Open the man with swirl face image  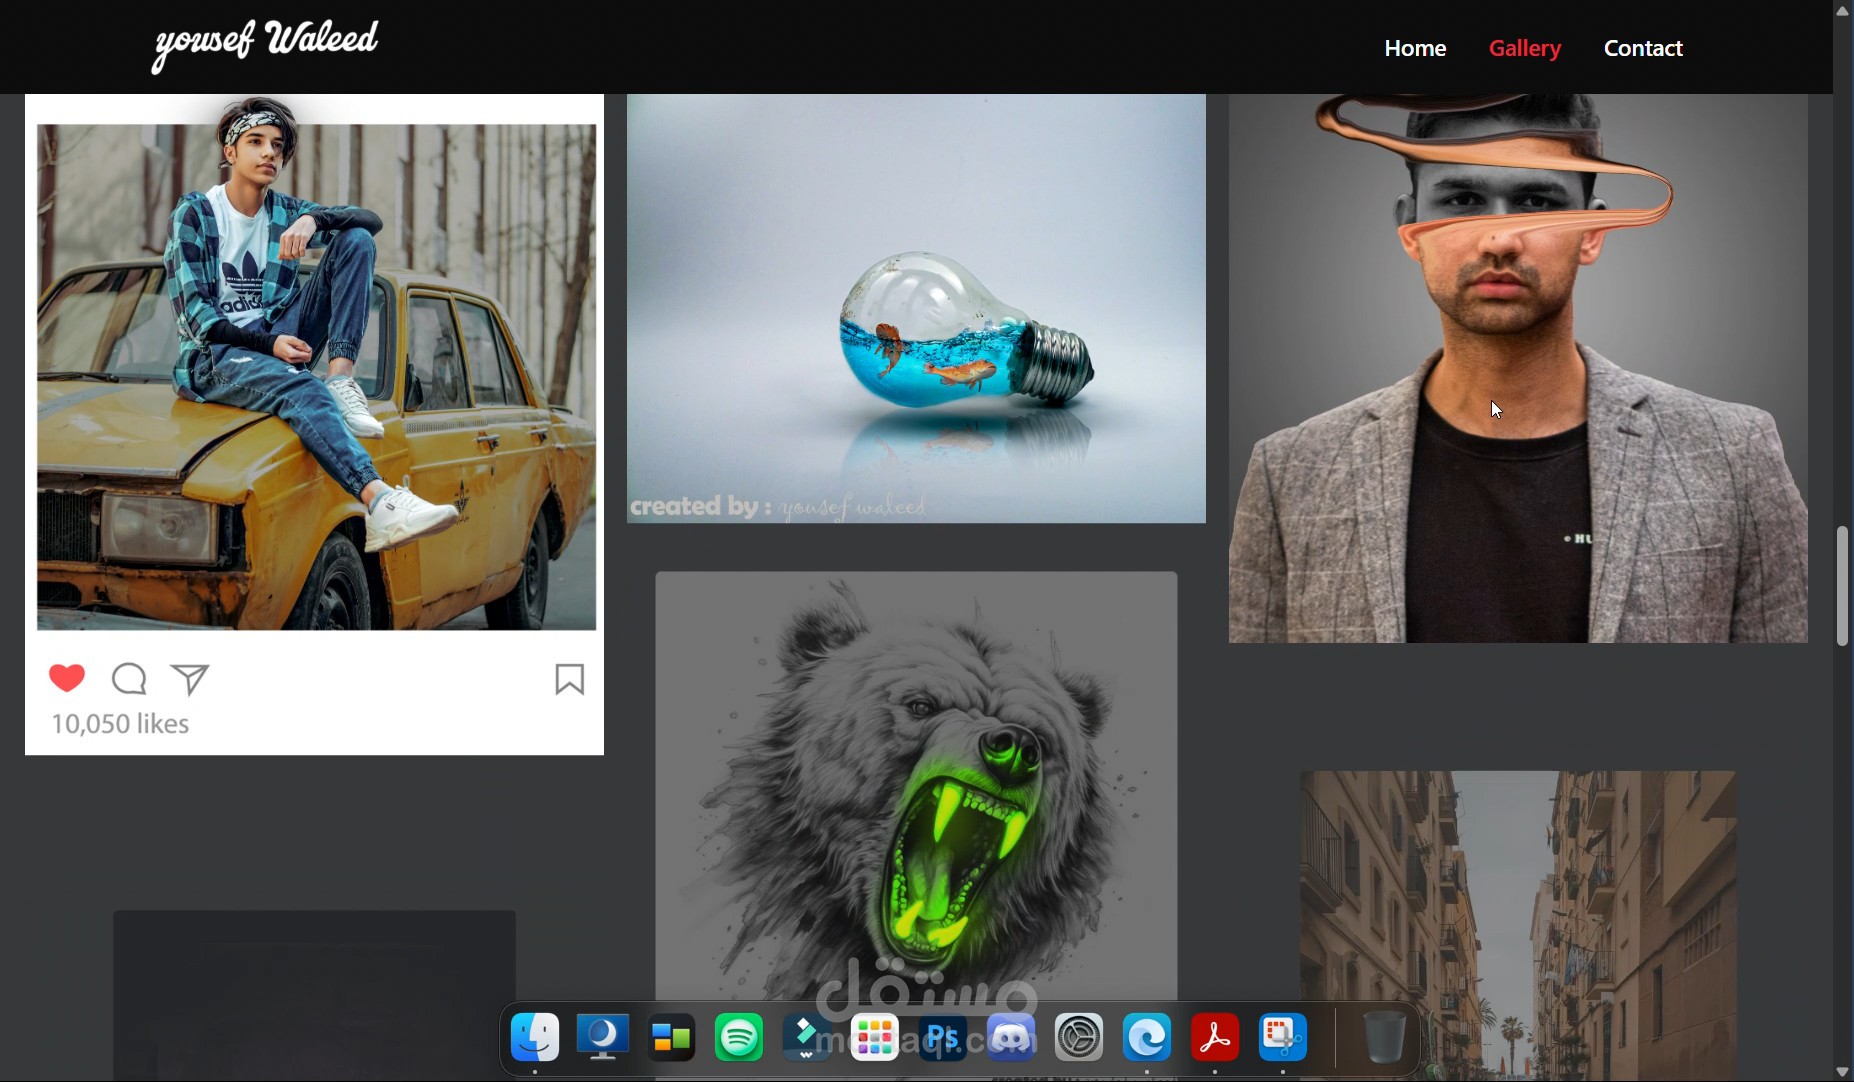[1518, 368]
